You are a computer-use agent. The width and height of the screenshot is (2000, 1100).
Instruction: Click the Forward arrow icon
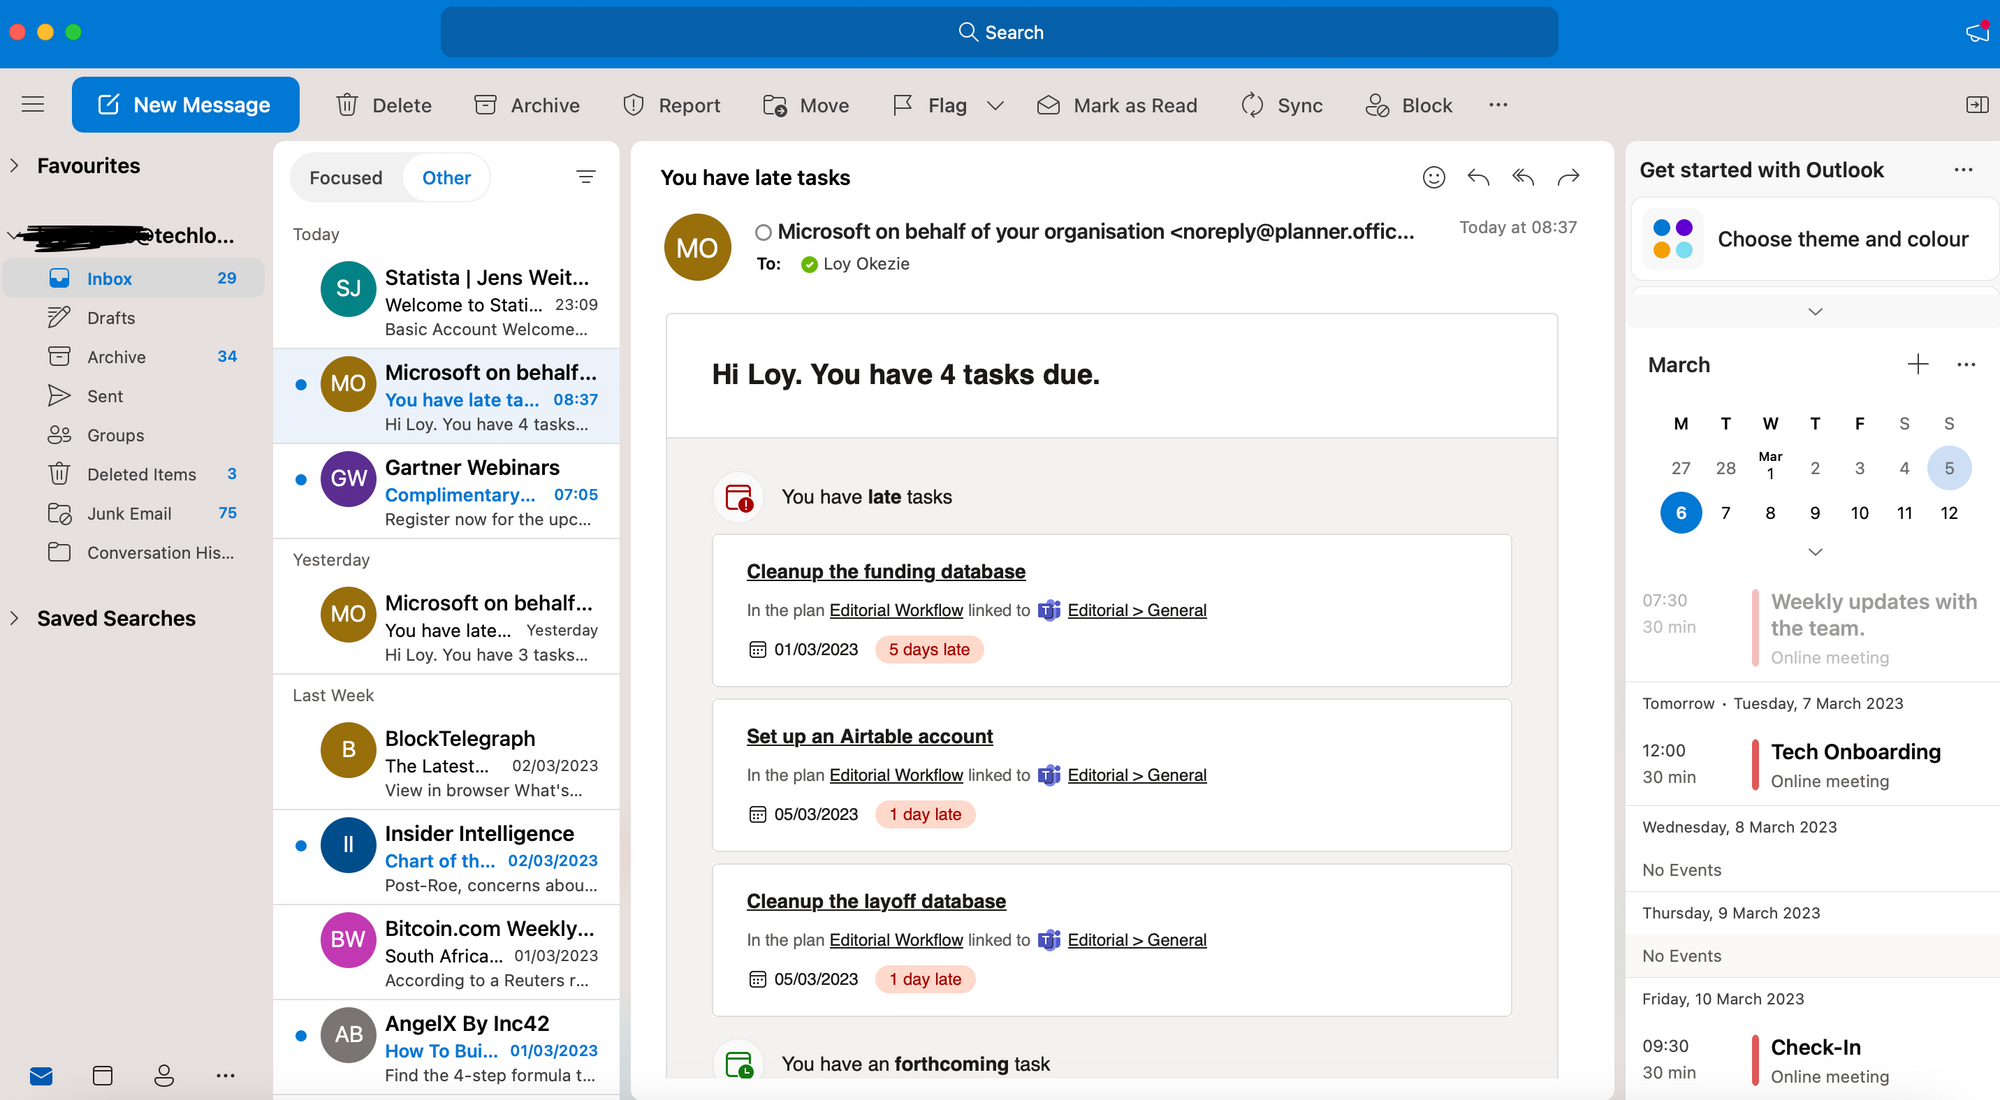coord(1568,177)
